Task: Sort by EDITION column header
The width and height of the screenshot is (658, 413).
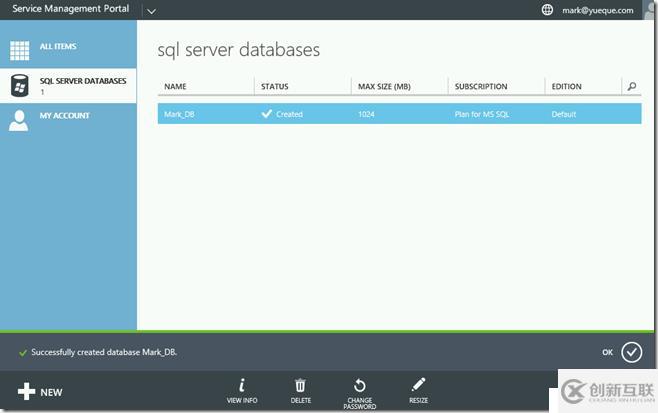Action: click(567, 86)
